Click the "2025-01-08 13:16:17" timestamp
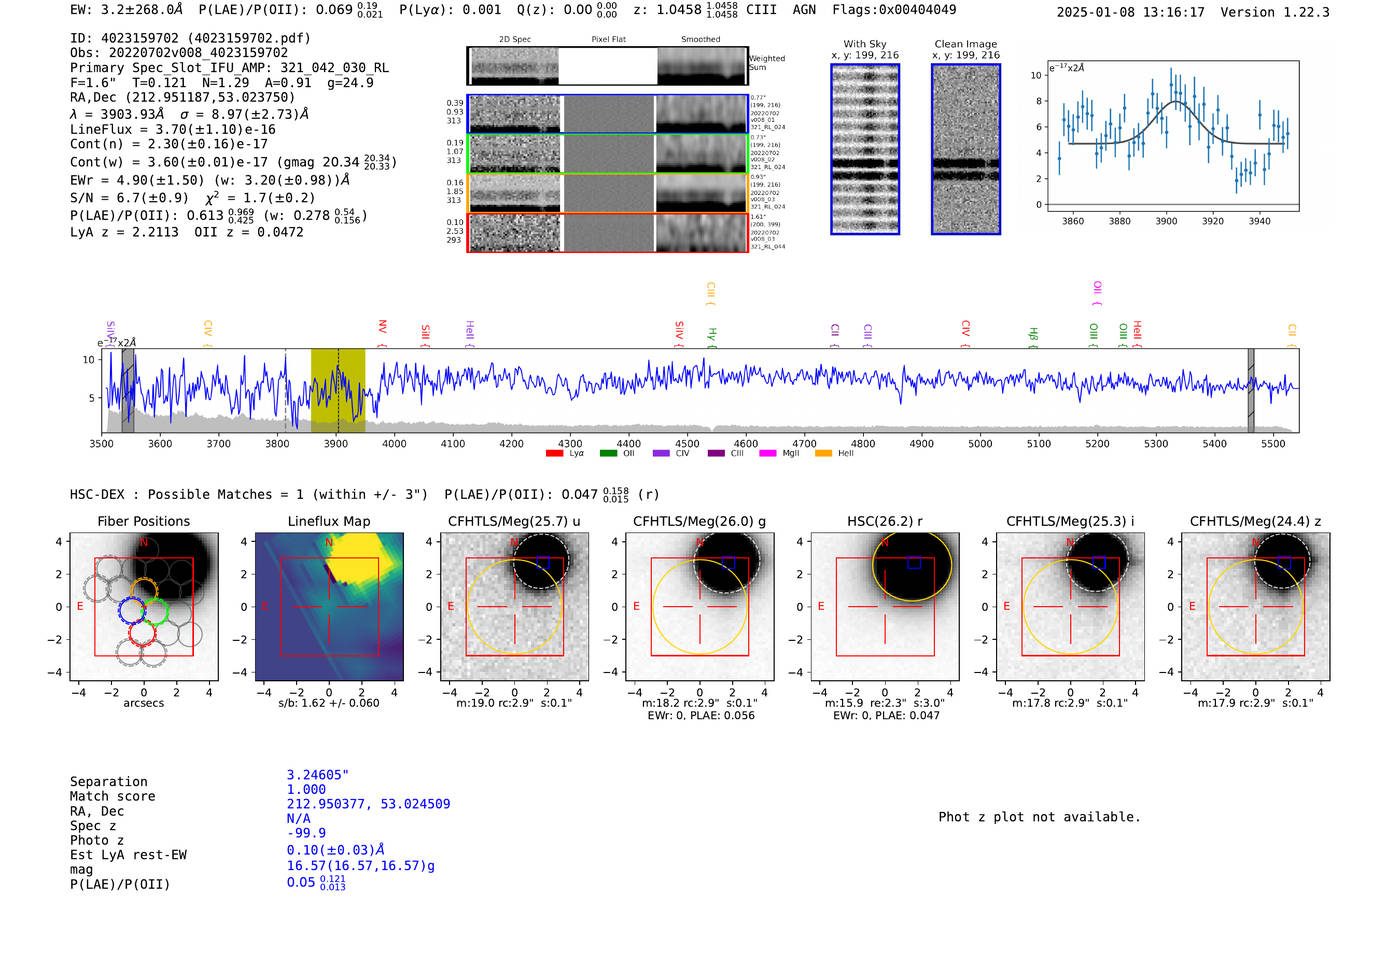 1130,12
